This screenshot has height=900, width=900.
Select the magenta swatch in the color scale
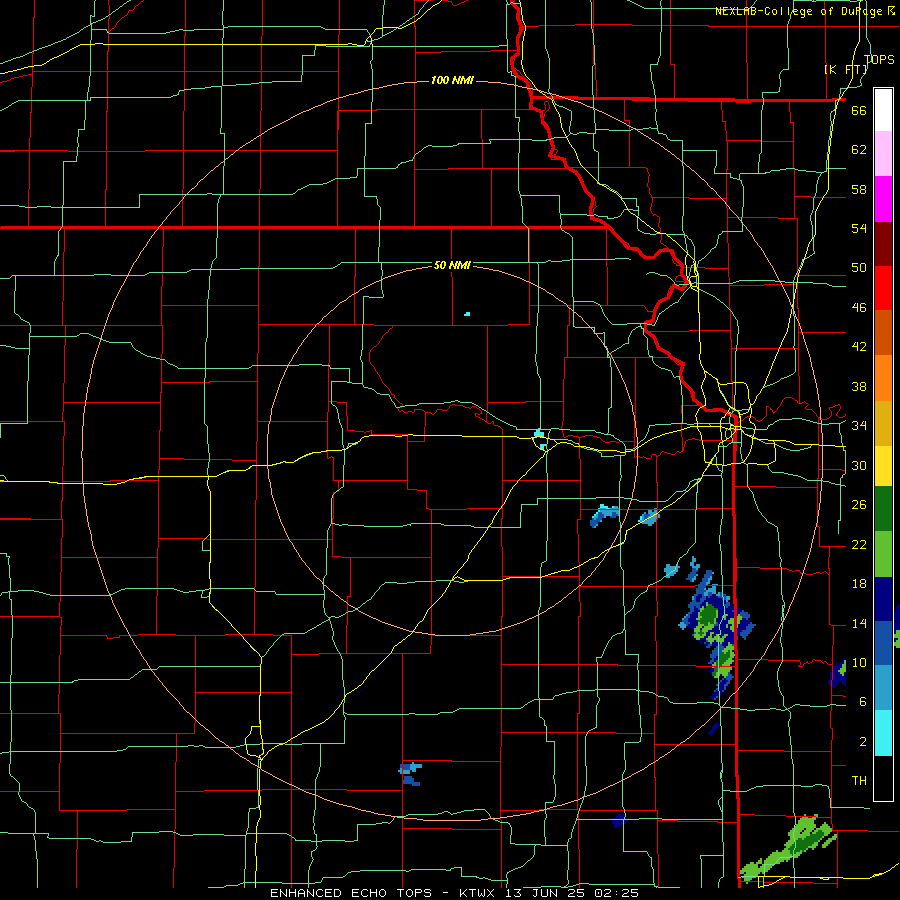[883, 199]
